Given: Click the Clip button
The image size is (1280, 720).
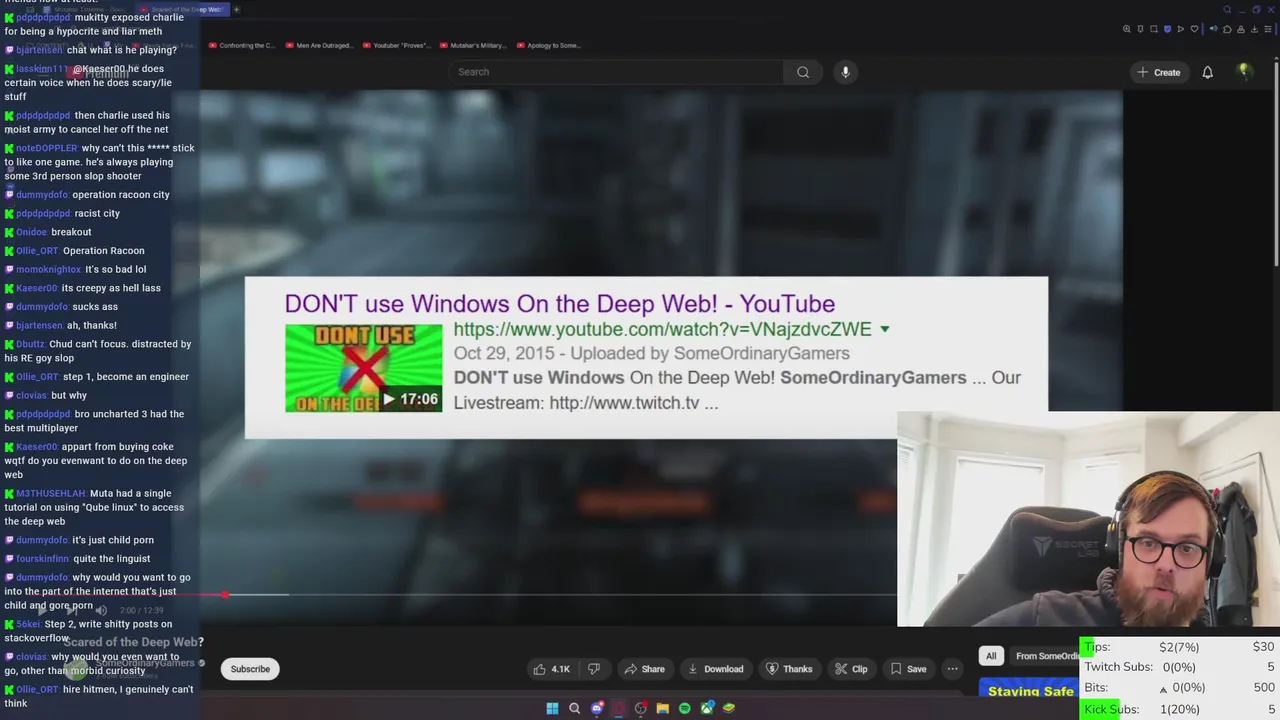Looking at the screenshot, I should (851, 669).
